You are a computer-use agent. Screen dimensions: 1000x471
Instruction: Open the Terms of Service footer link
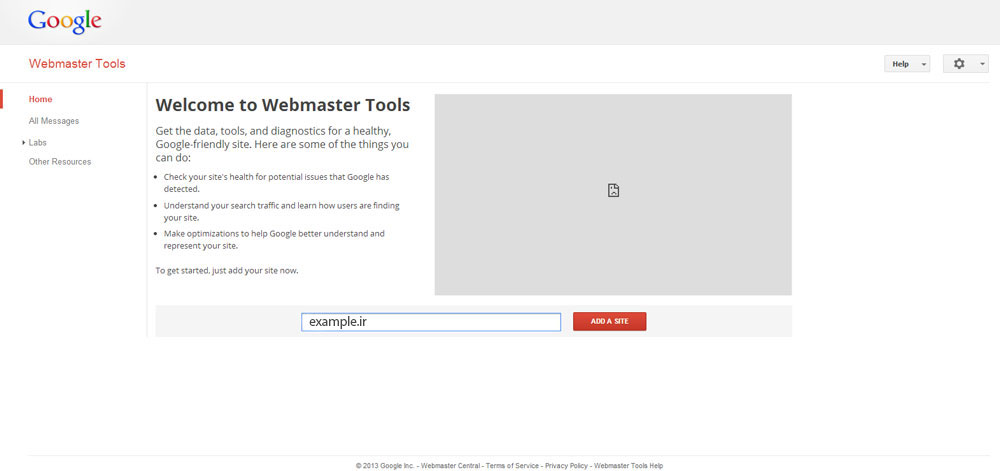coord(512,466)
